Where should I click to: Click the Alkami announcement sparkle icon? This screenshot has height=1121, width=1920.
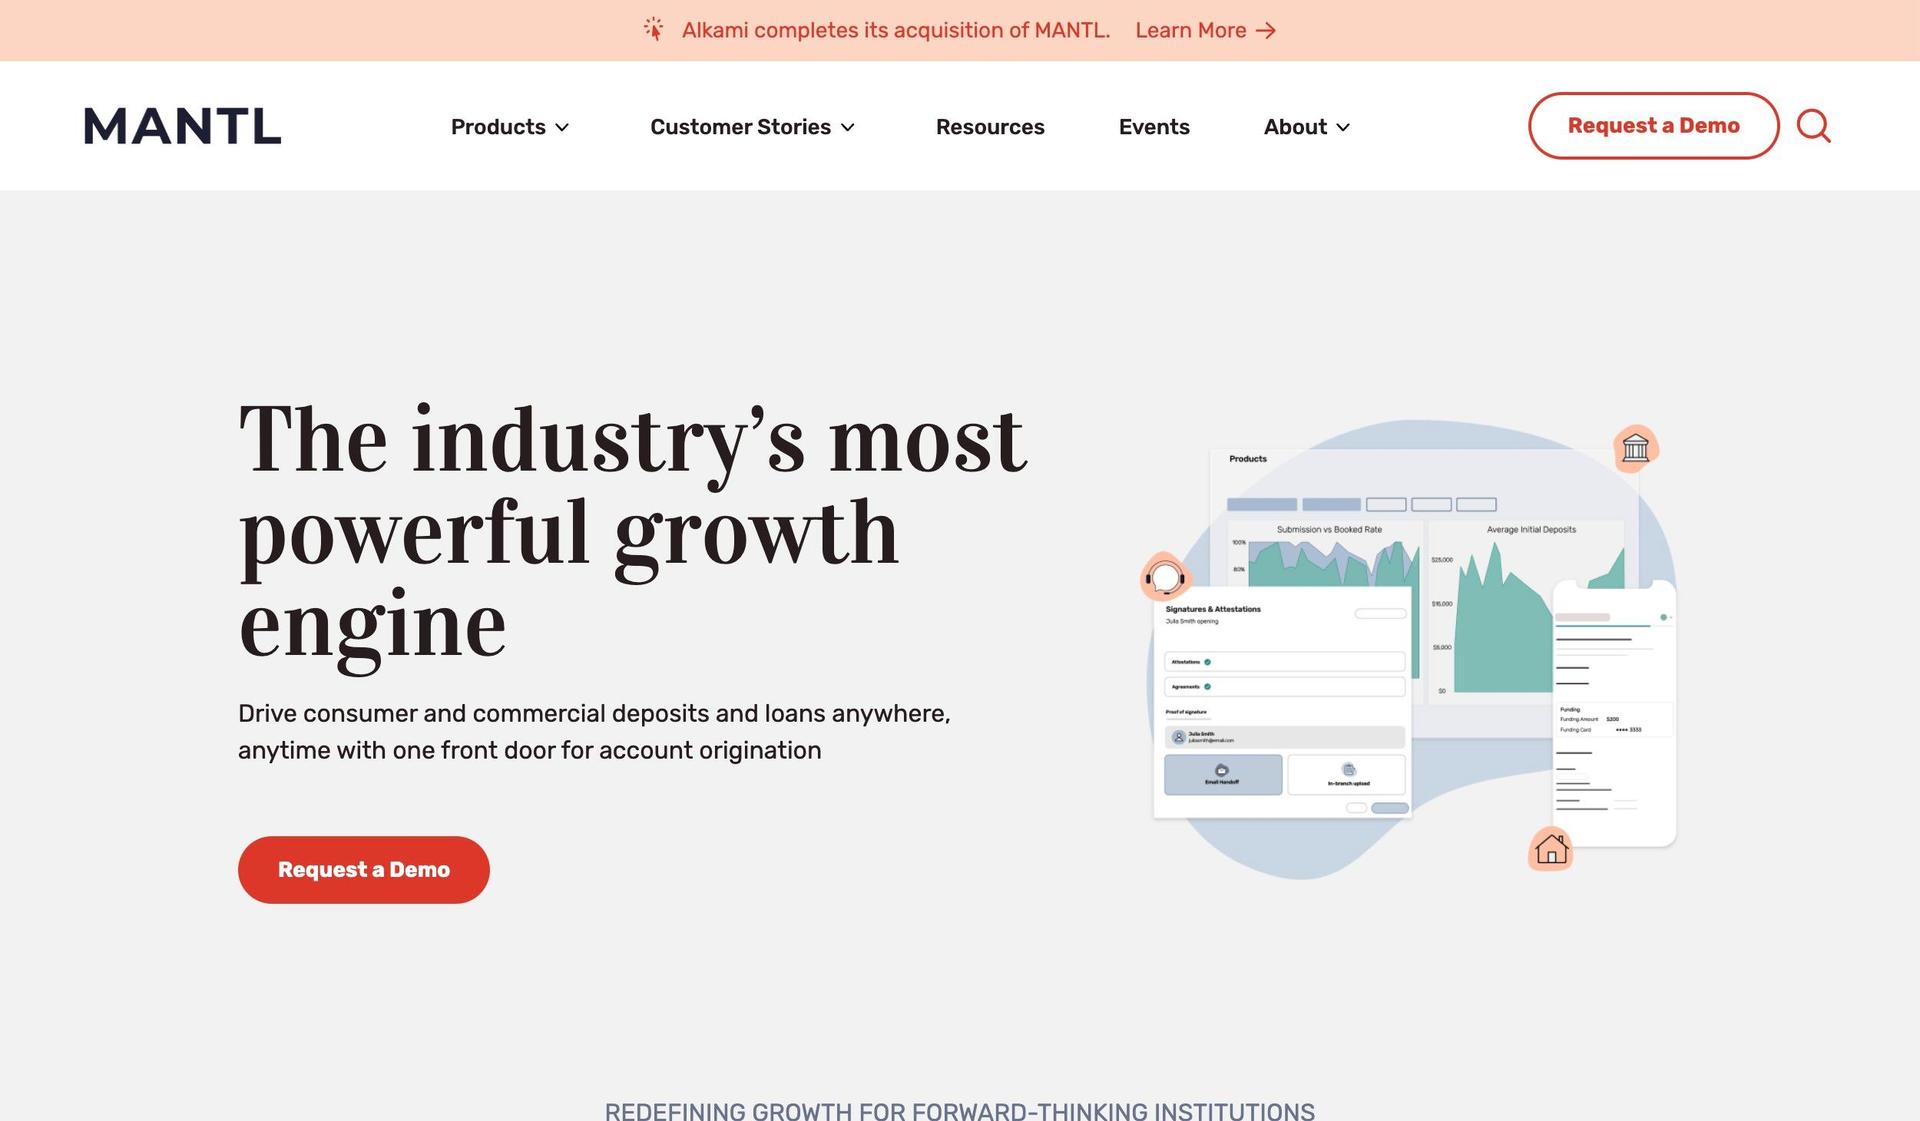652,29
